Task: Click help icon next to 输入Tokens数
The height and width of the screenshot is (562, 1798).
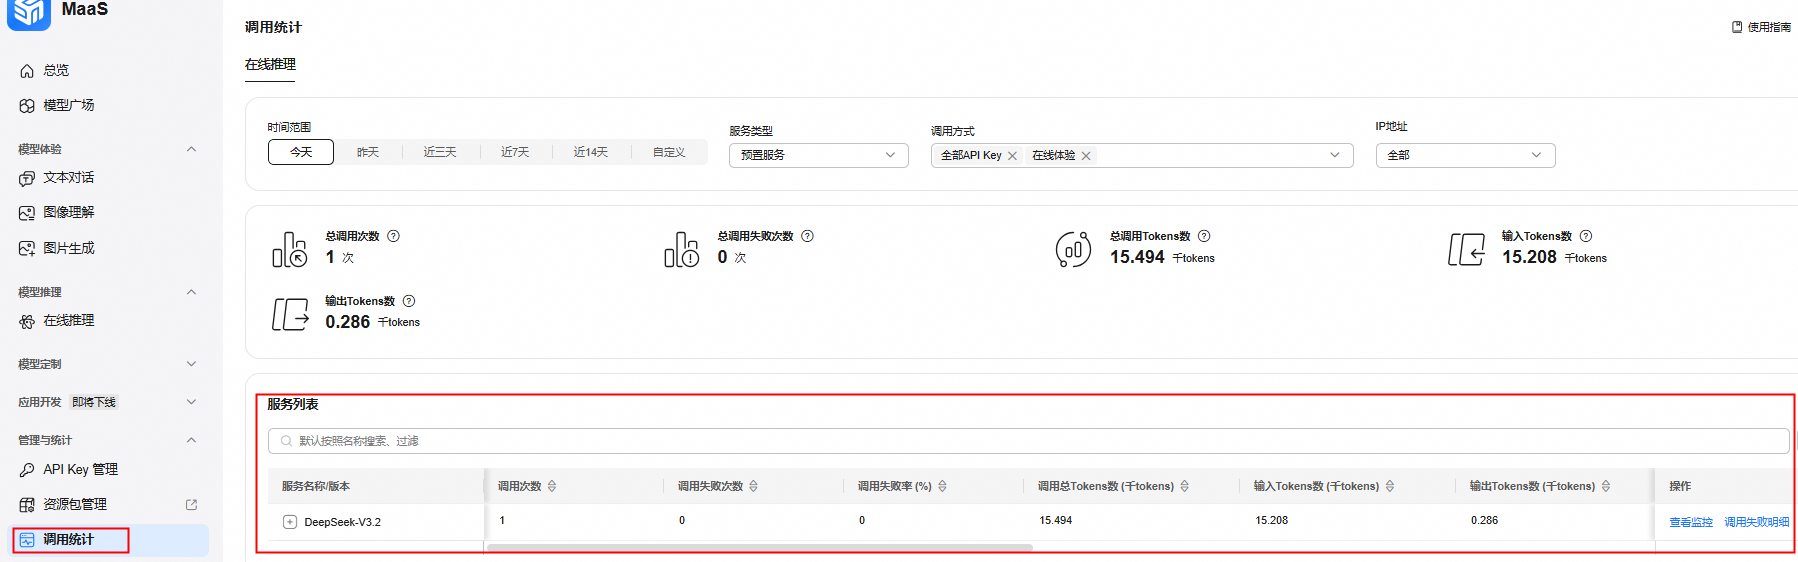Action: (x=1585, y=236)
